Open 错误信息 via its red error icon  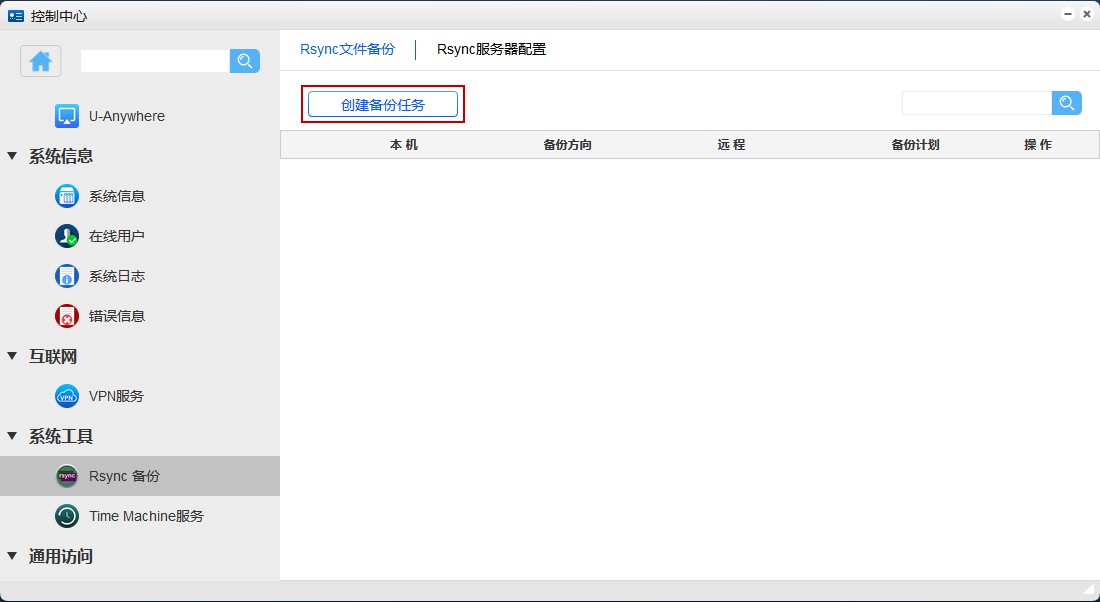pos(66,316)
